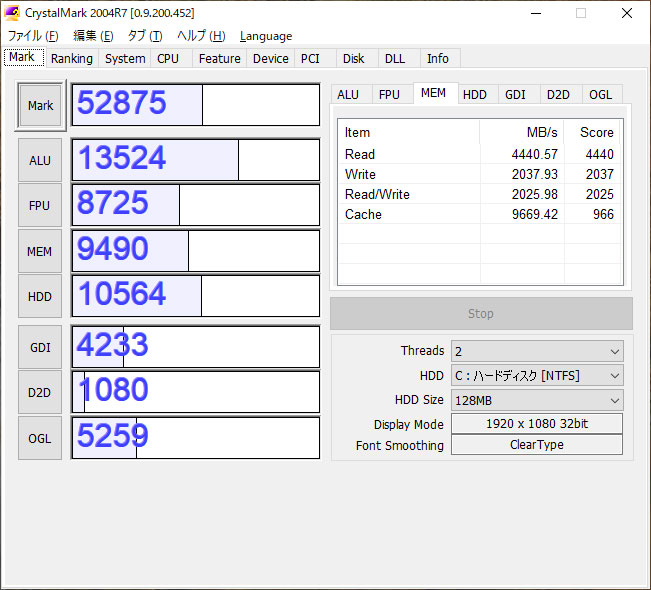Run the FPU benchmark button
This screenshot has width=651, height=590.
click(40, 206)
